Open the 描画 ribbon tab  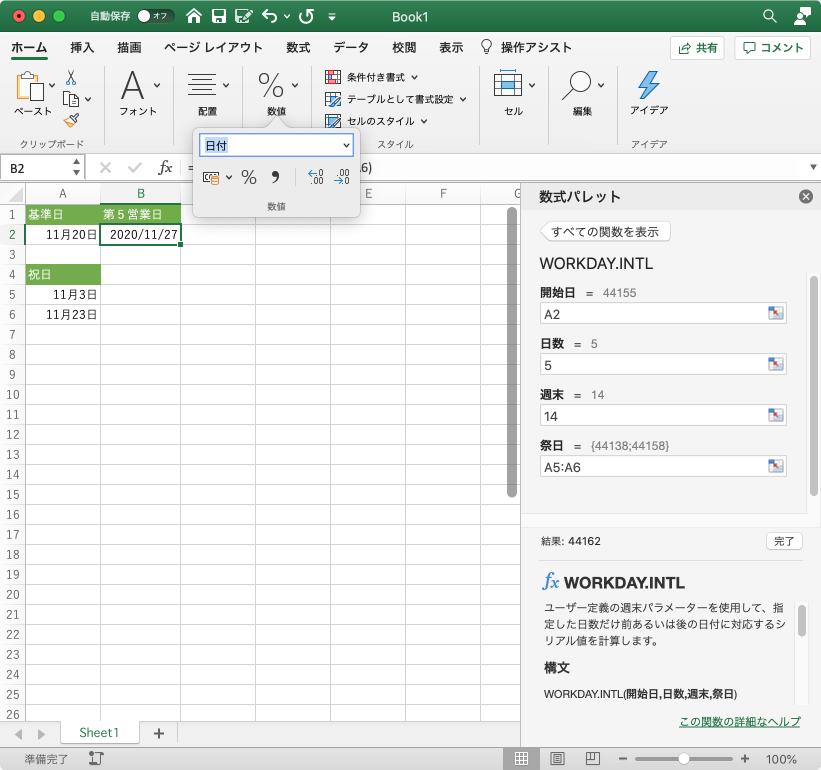click(x=129, y=48)
